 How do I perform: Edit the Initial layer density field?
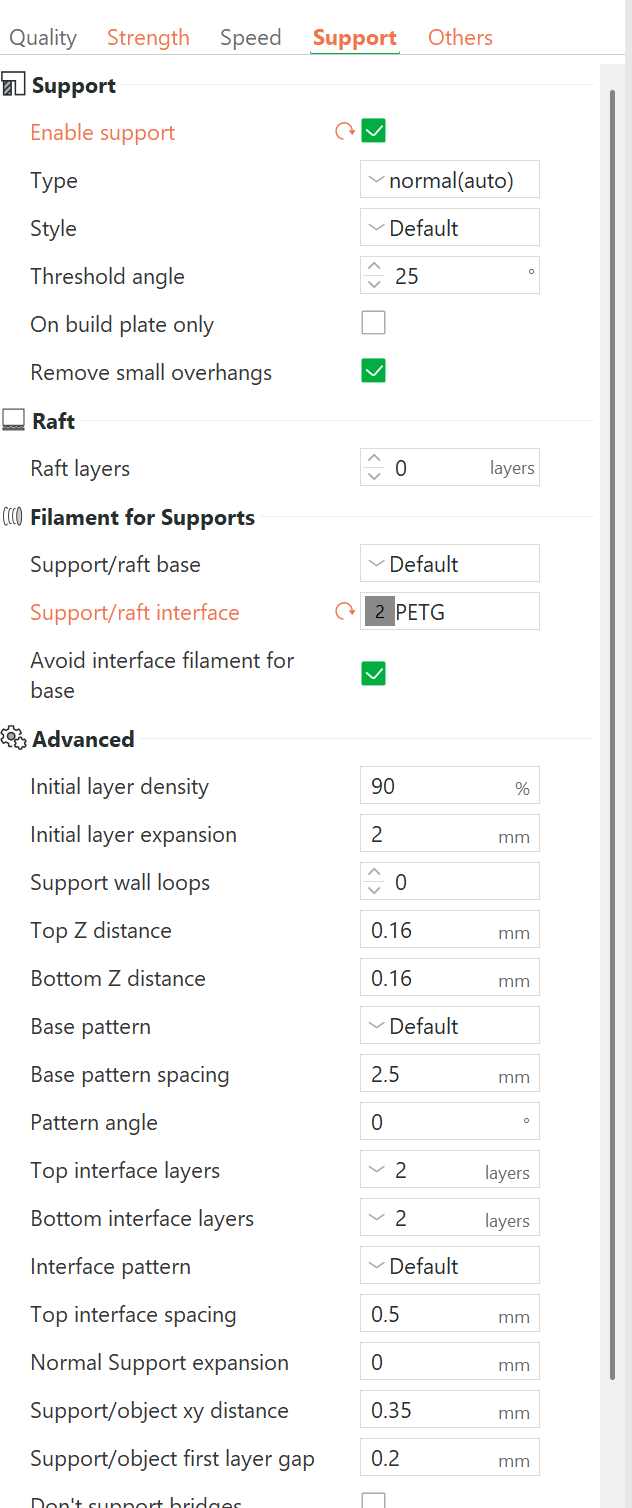tap(450, 786)
